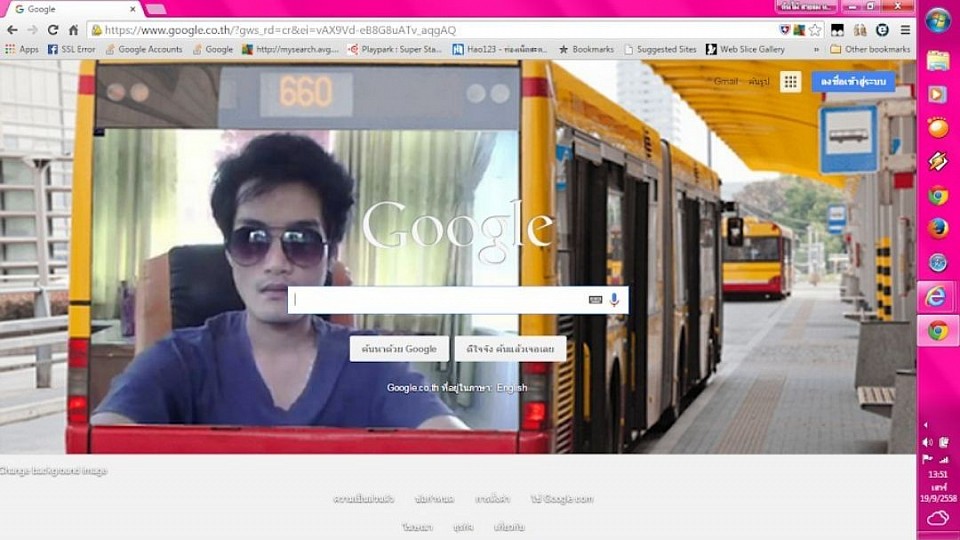Open the binoculars extension icon
This screenshot has height=540, width=960.
point(860,30)
